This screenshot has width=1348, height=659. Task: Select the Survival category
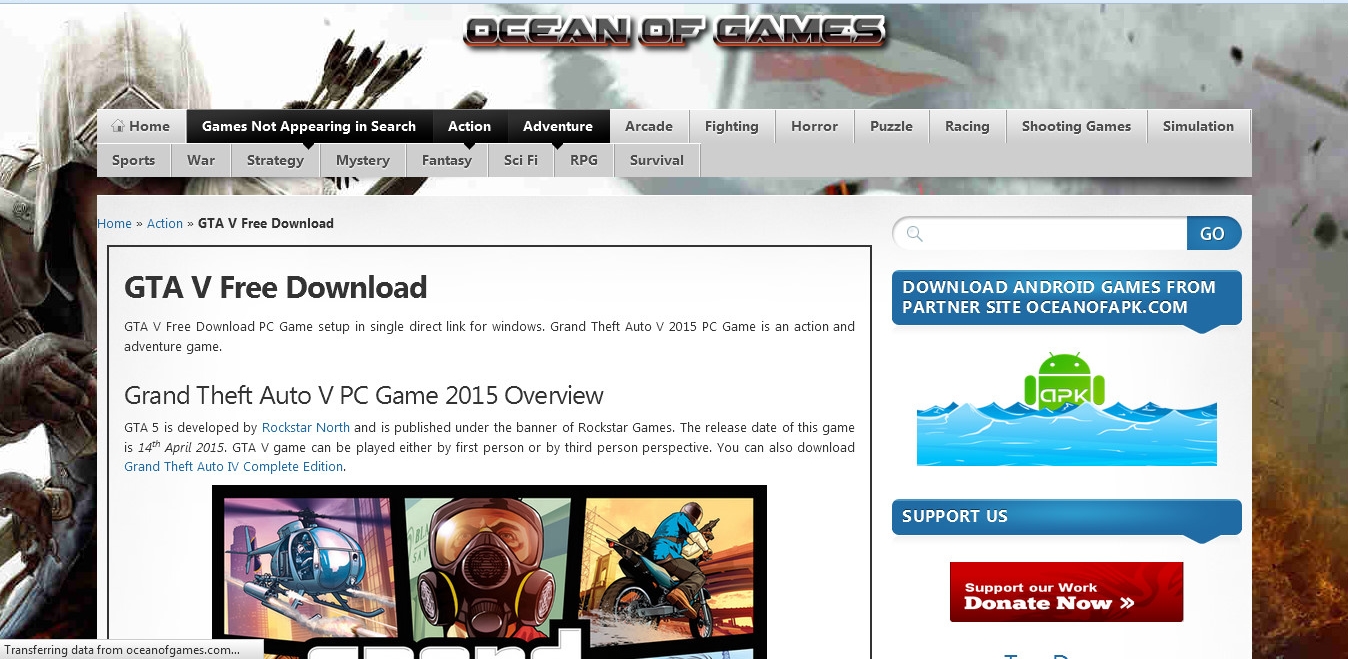(x=656, y=160)
